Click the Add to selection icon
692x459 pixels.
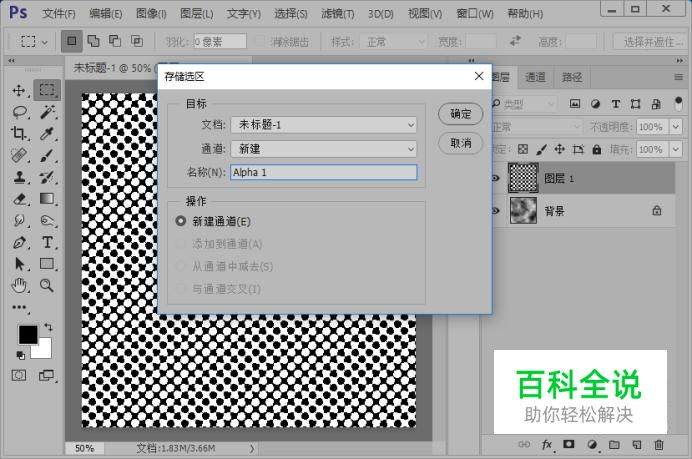click(94, 41)
